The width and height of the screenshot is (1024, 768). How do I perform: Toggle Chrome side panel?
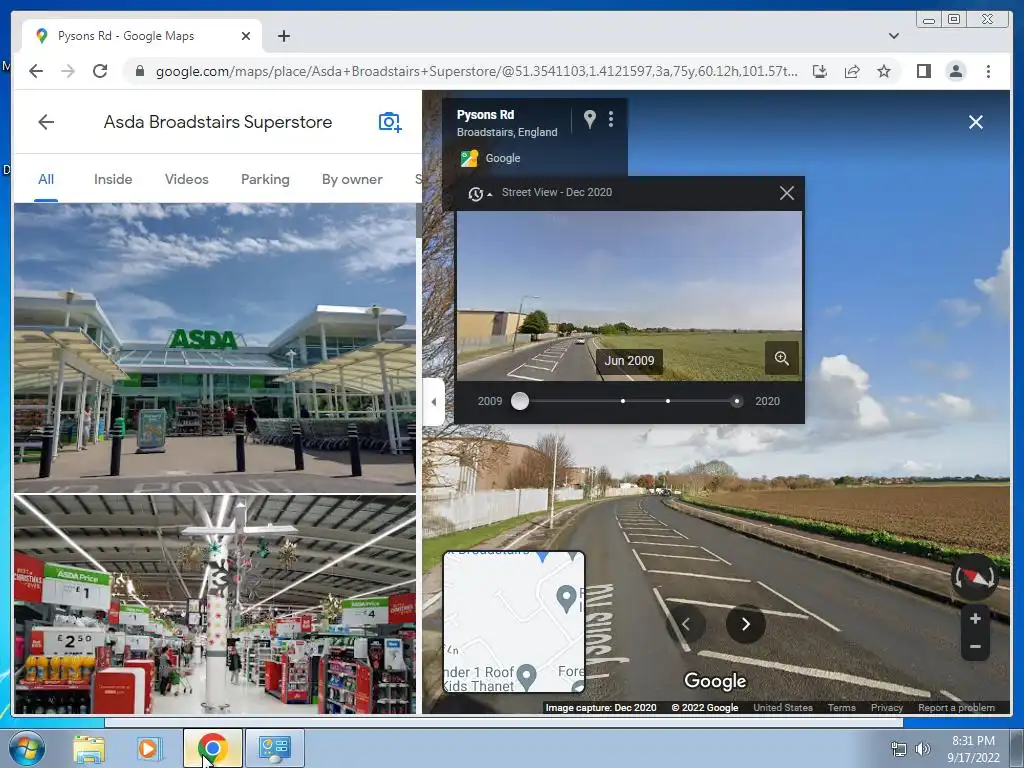923,71
